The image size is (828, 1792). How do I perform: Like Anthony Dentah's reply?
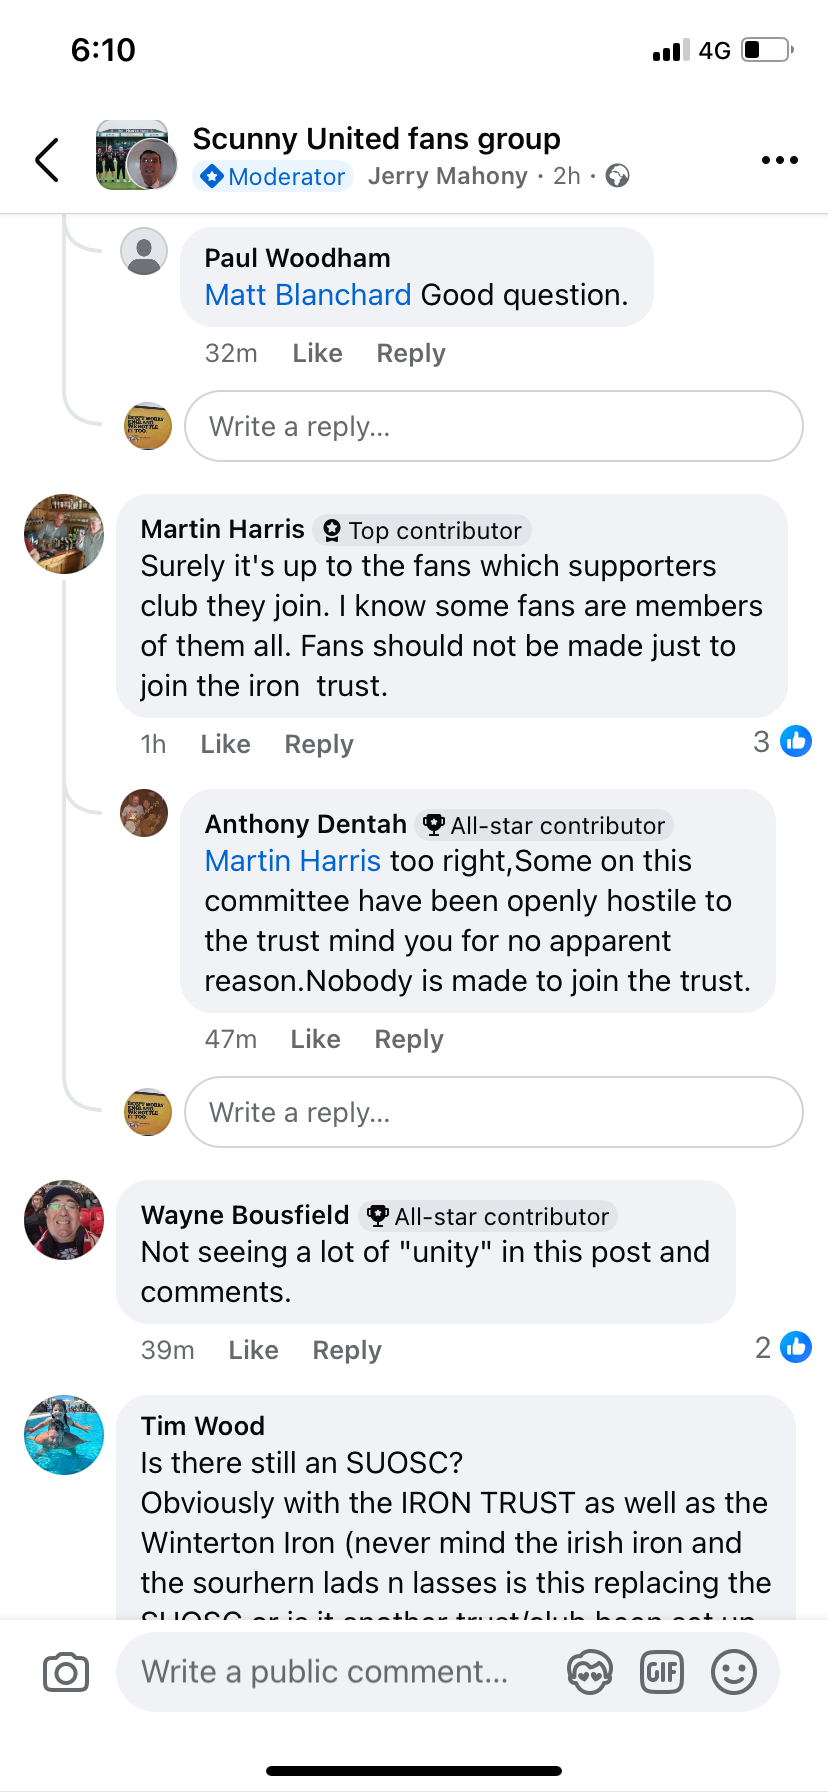pos(315,1040)
